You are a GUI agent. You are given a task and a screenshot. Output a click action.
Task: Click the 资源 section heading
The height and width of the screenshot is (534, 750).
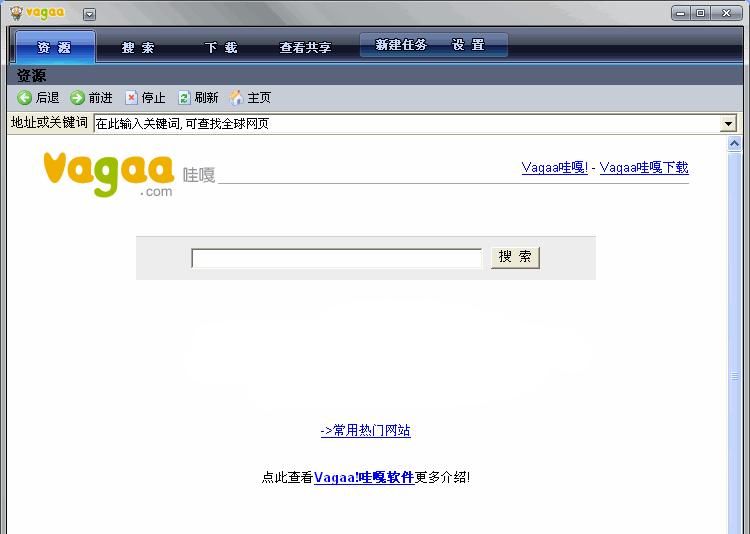click(x=32, y=76)
